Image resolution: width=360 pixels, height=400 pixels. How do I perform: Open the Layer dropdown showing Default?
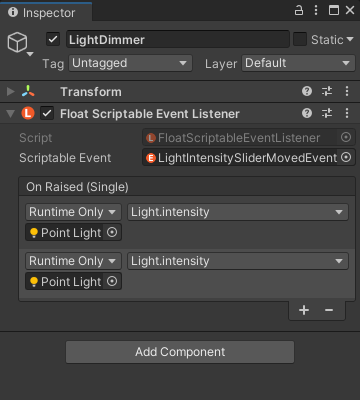click(x=298, y=63)
